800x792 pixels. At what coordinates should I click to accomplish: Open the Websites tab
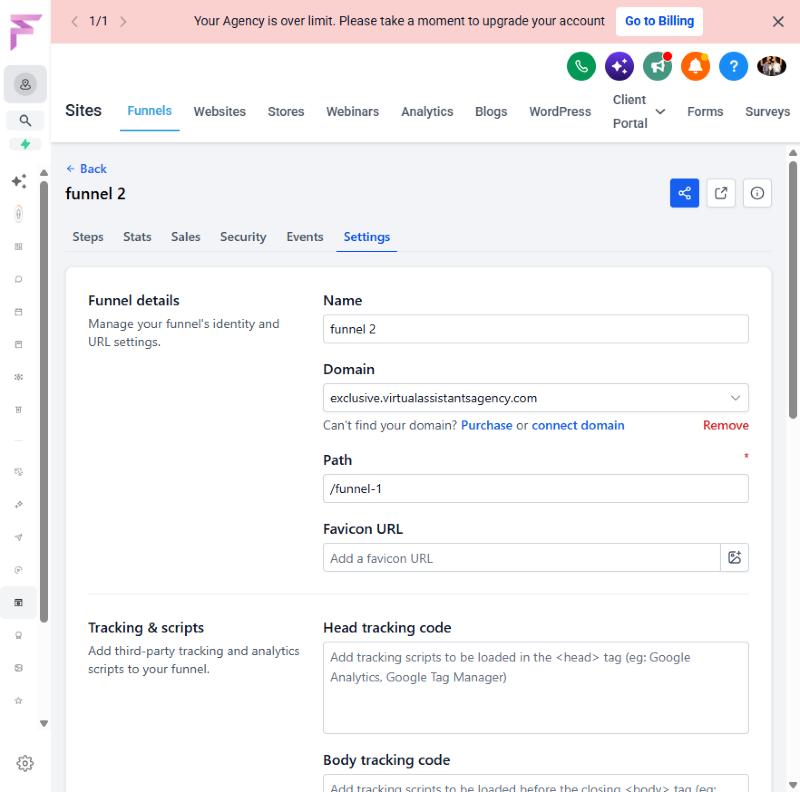(x=219, y=111)
